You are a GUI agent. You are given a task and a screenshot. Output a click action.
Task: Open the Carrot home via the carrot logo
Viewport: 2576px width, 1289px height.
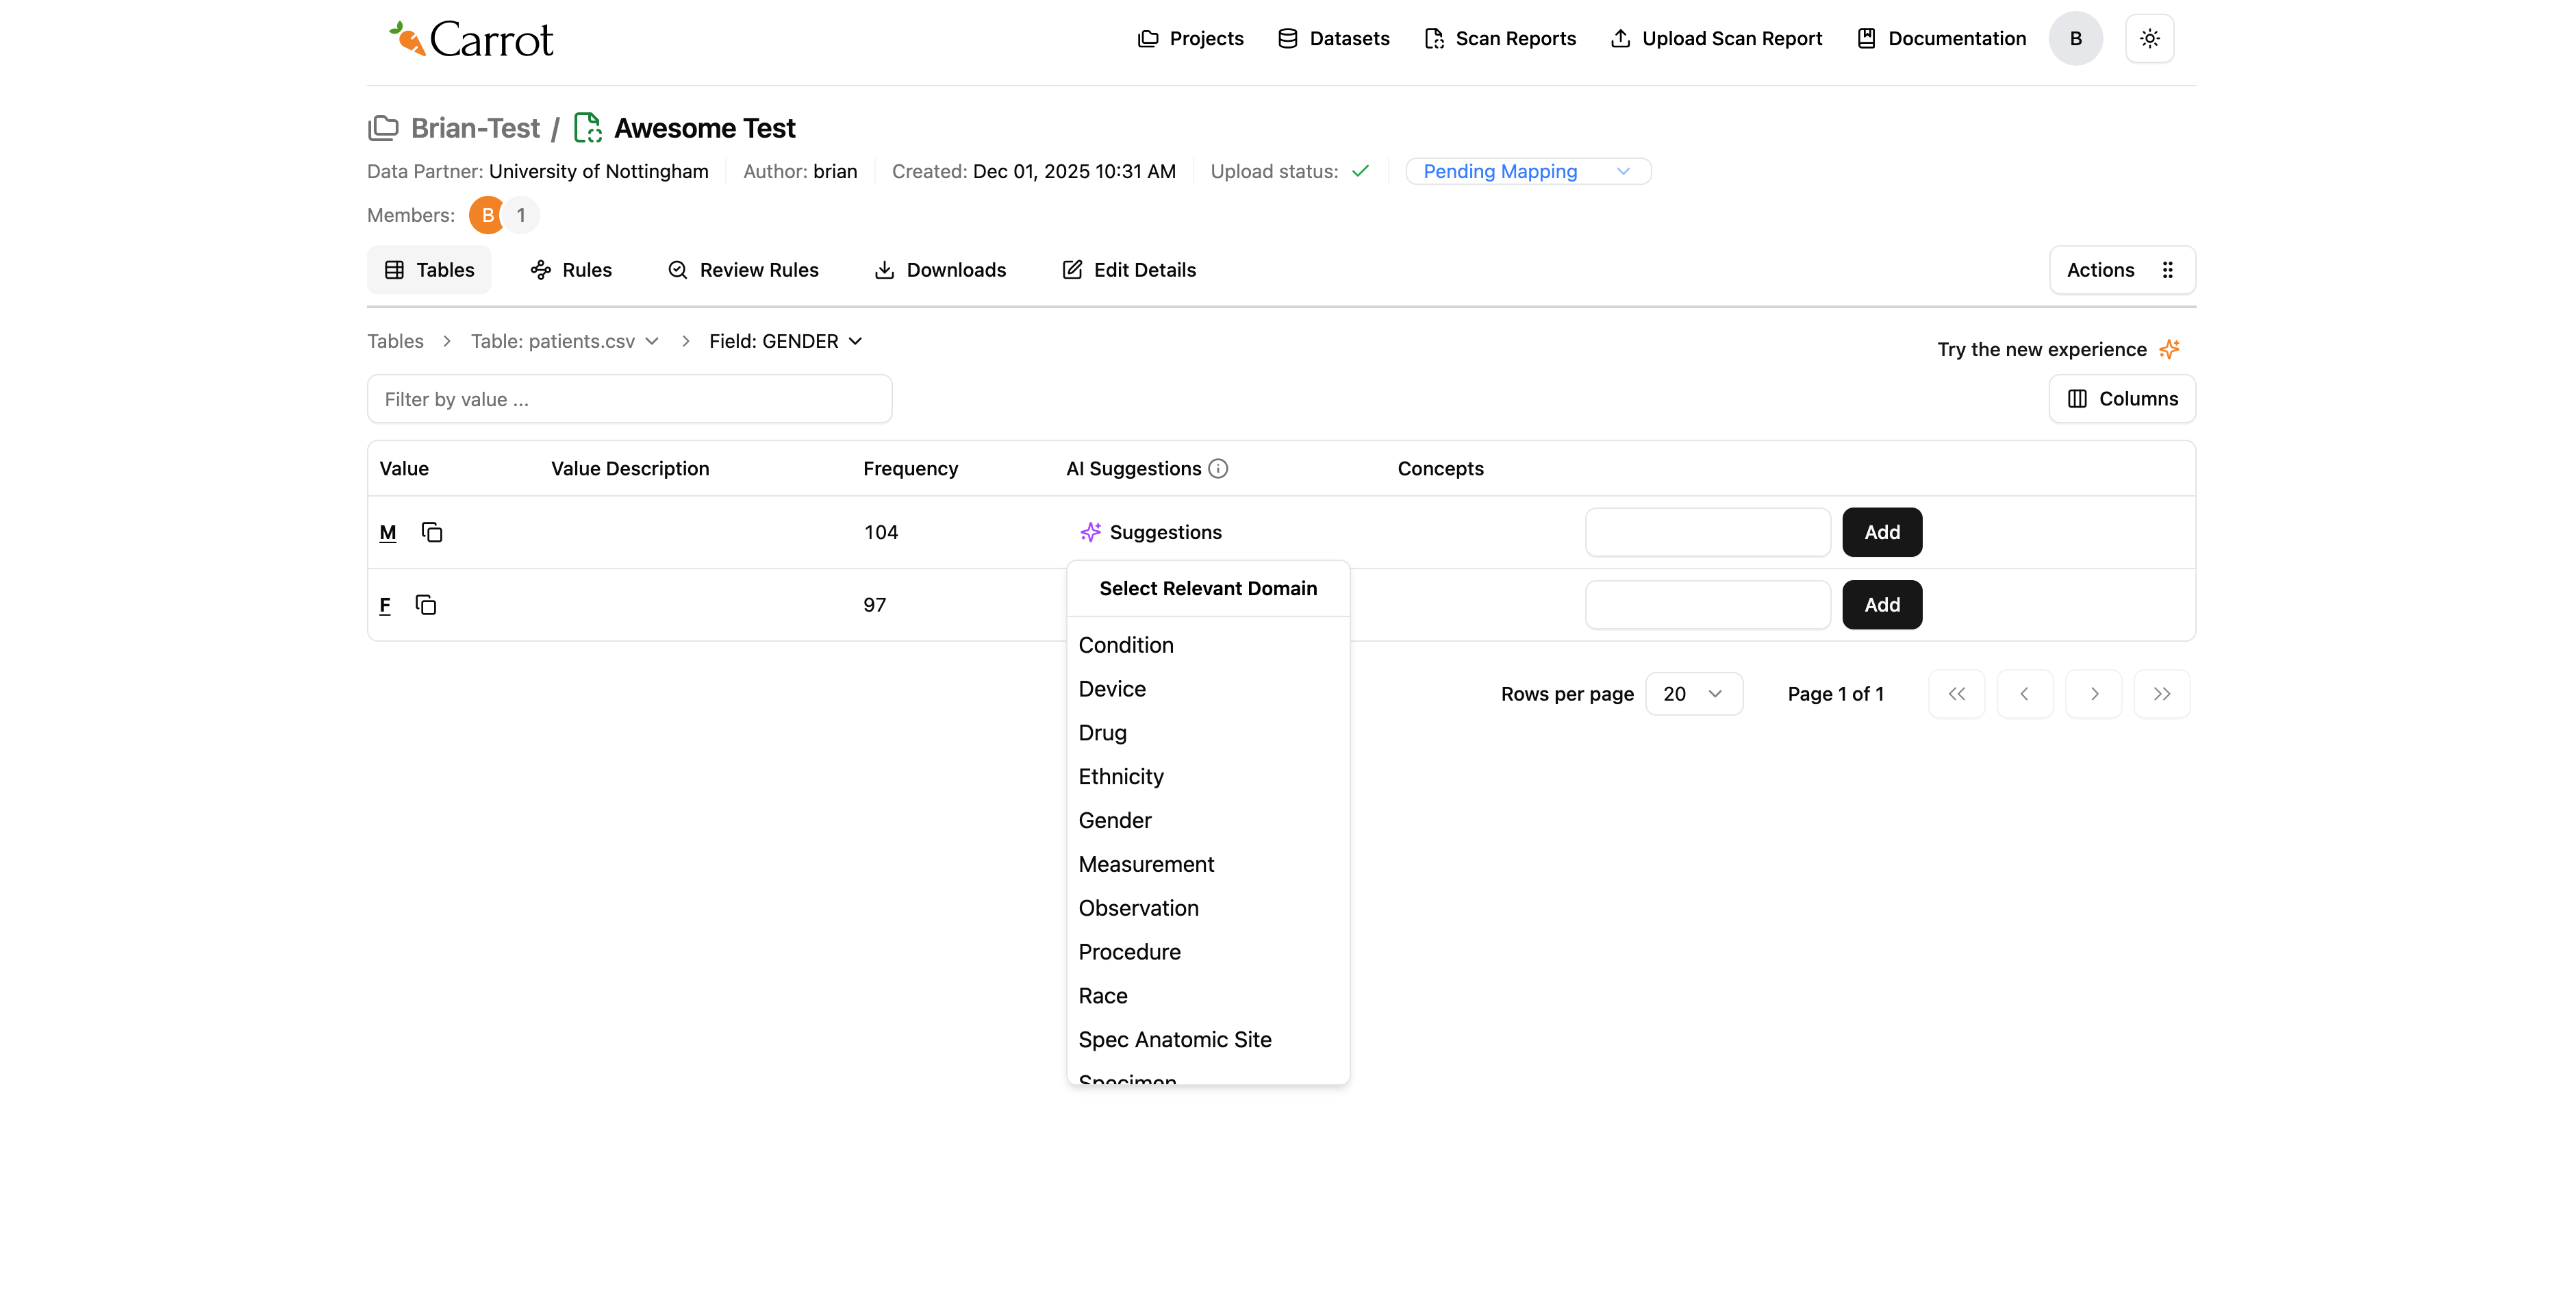coord(469,38)
